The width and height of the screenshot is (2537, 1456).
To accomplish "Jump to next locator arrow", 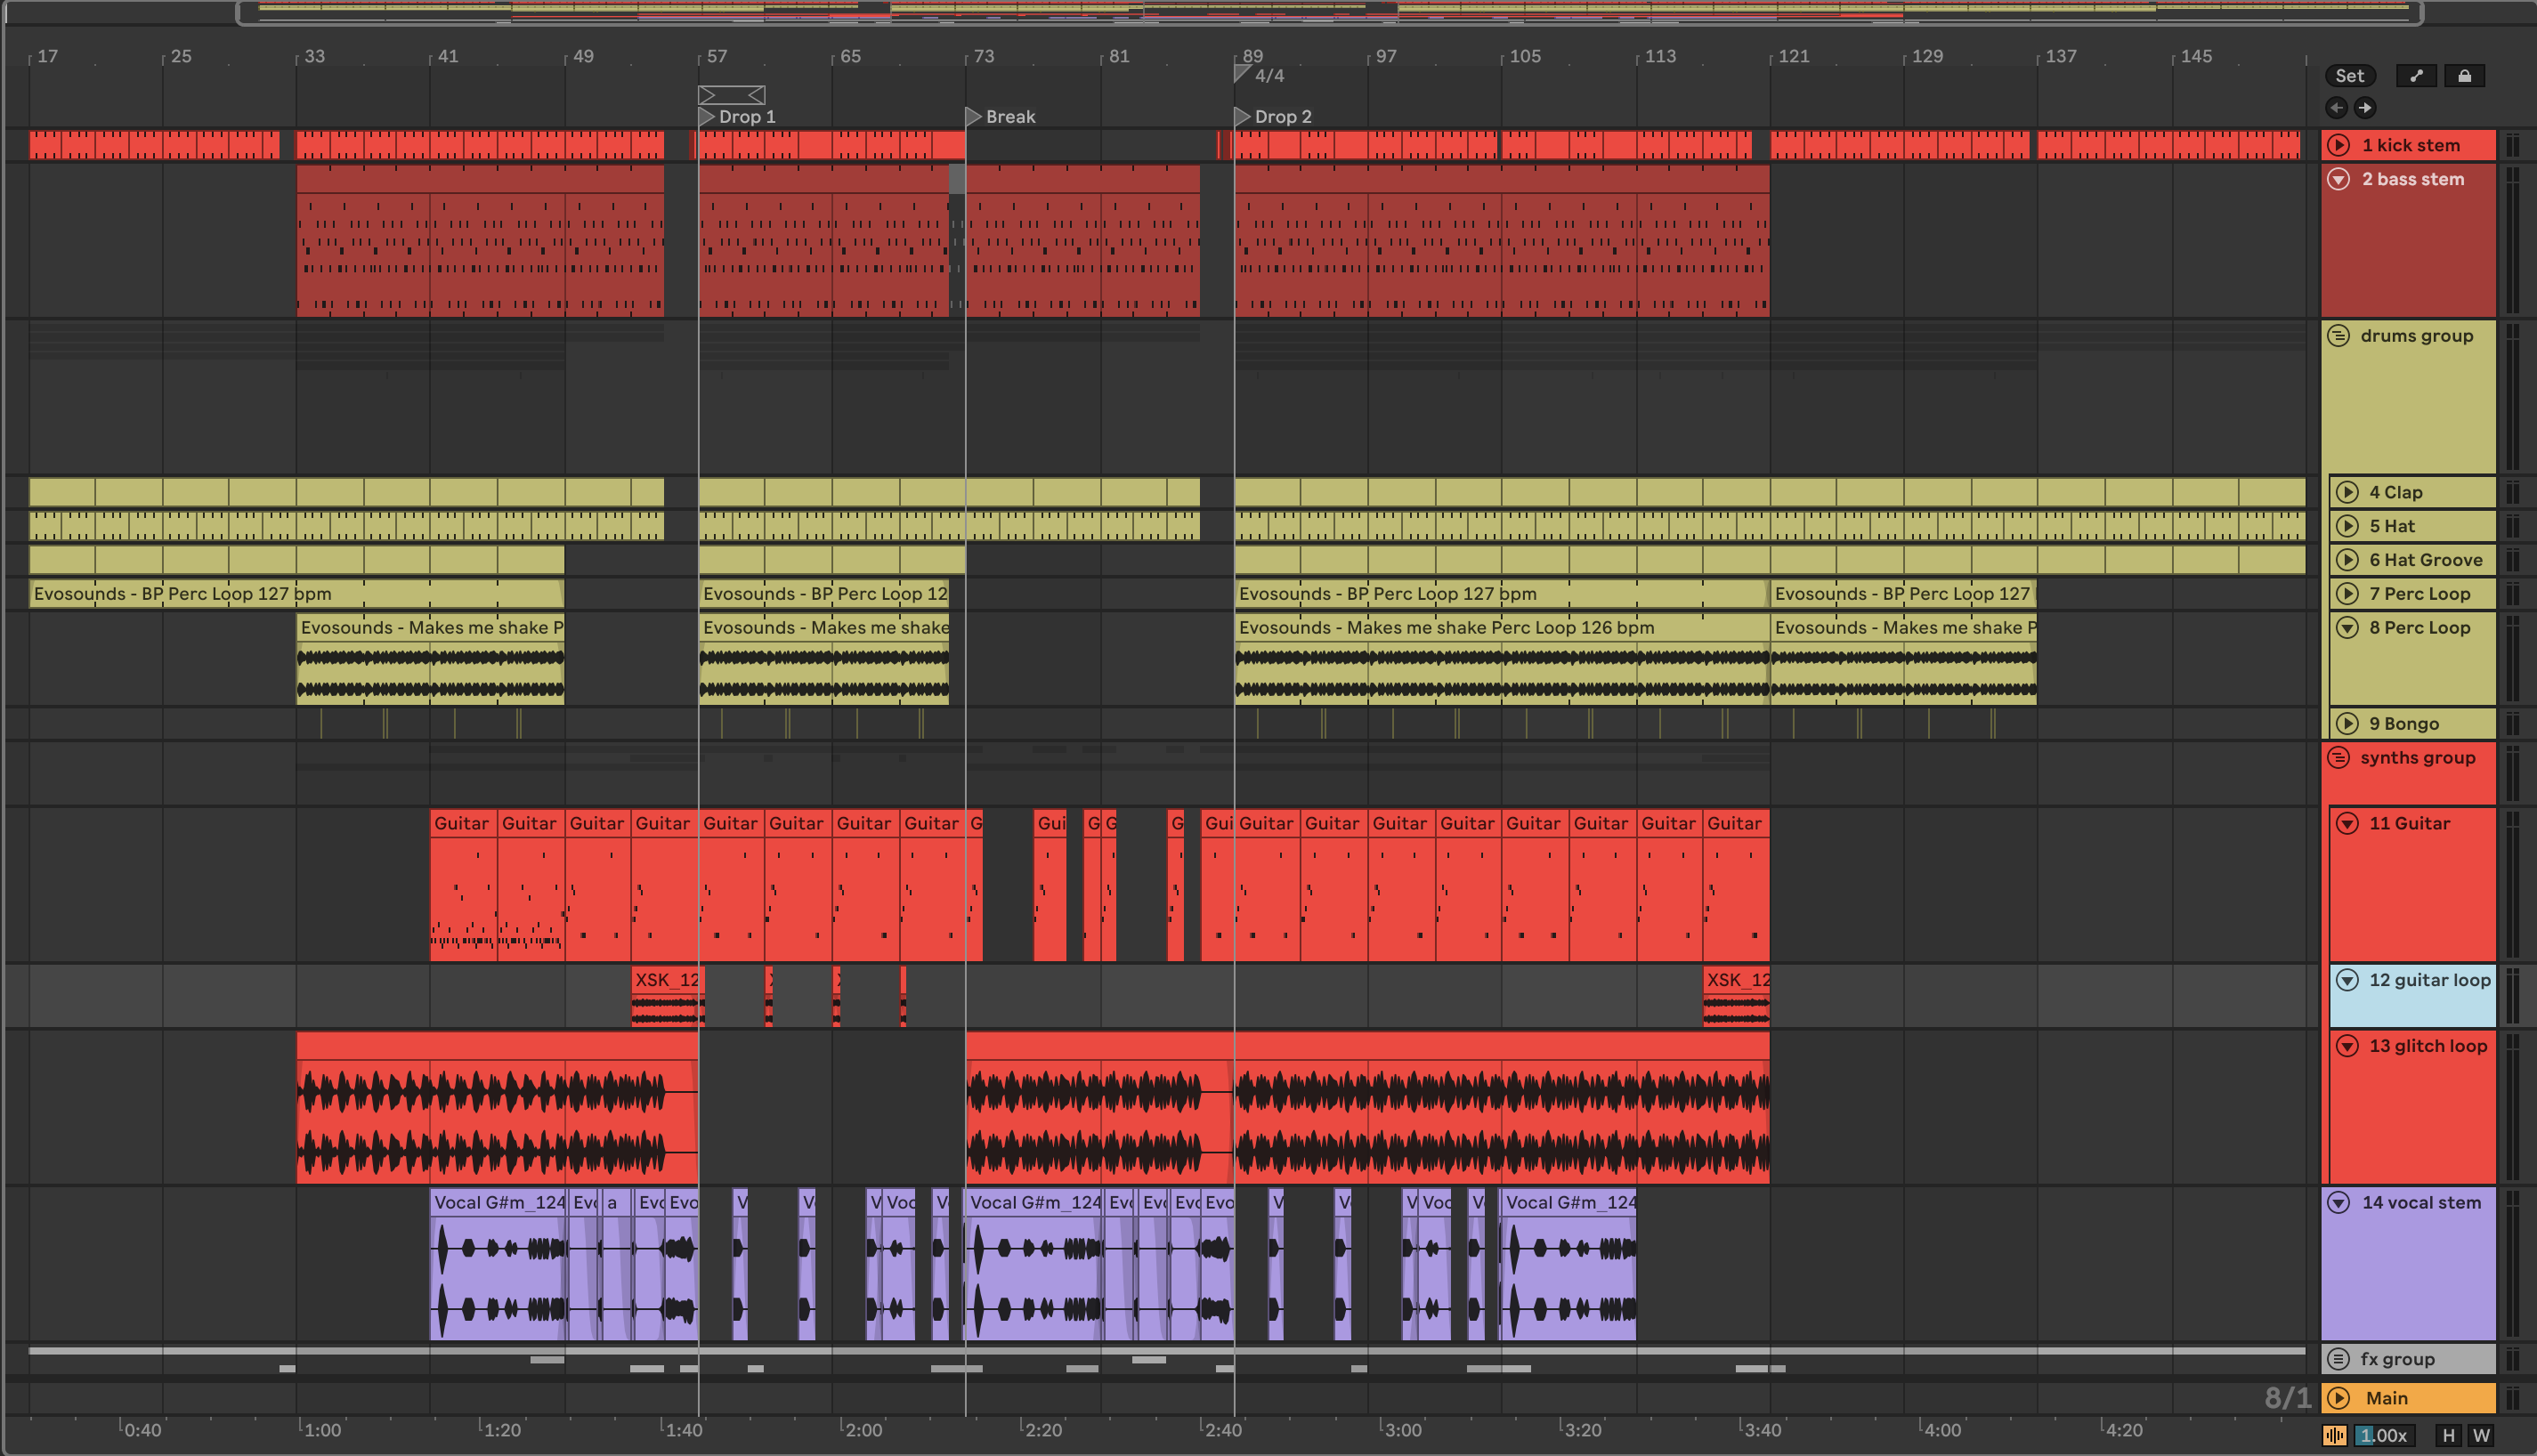I will click(2365, 108).
